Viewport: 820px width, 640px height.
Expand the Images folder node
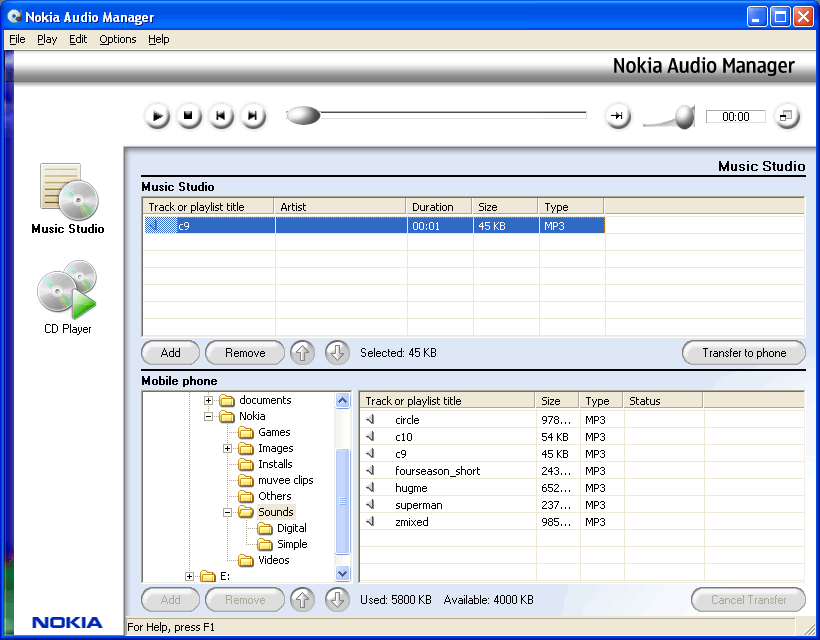coord(229,448)
